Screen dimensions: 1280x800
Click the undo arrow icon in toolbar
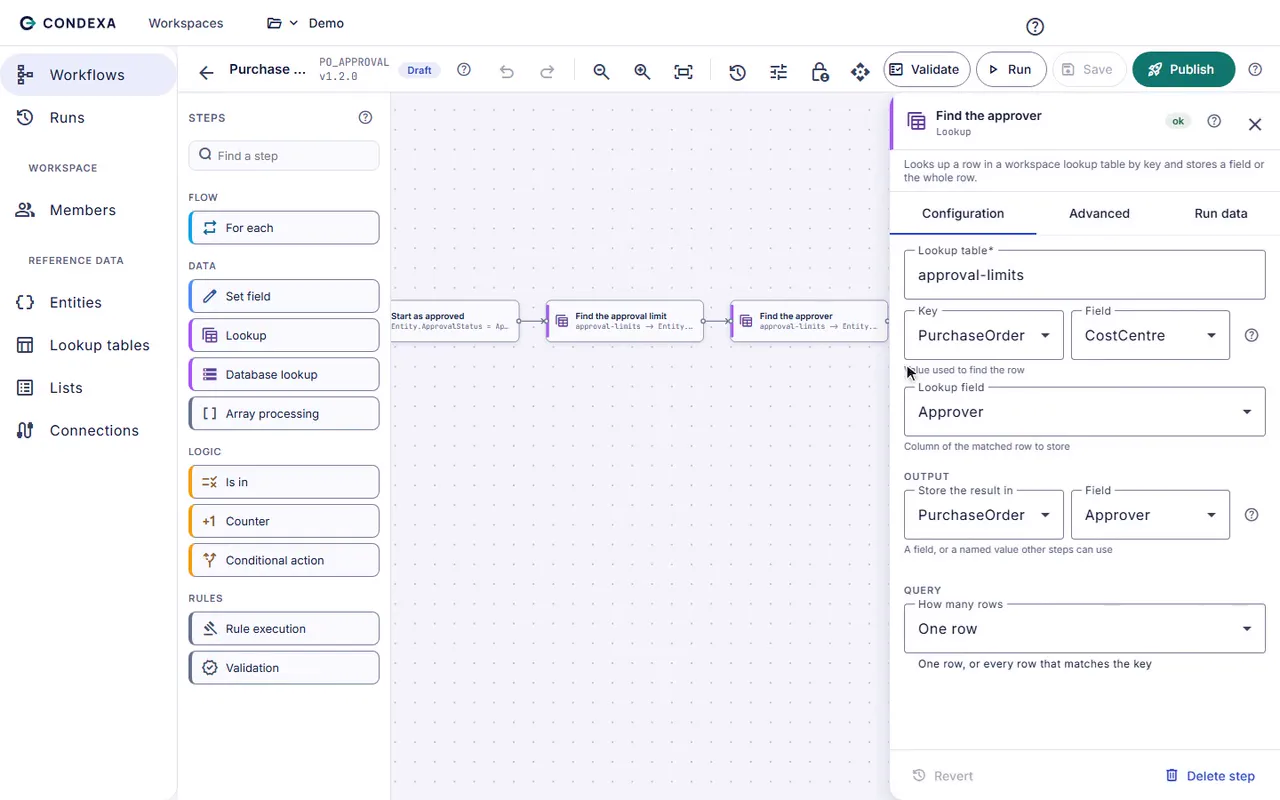coord(507,71)
